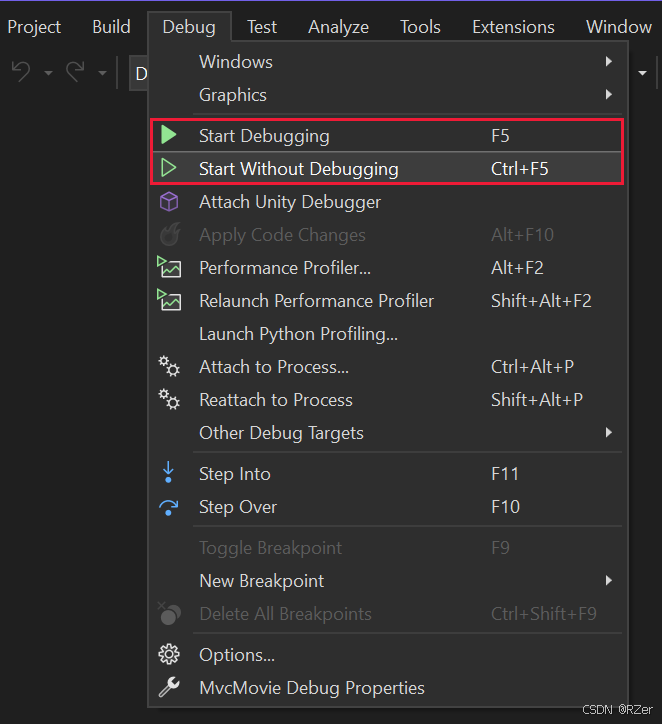
Task: Click the Step Over curved arrow icon
Action: 169,507
